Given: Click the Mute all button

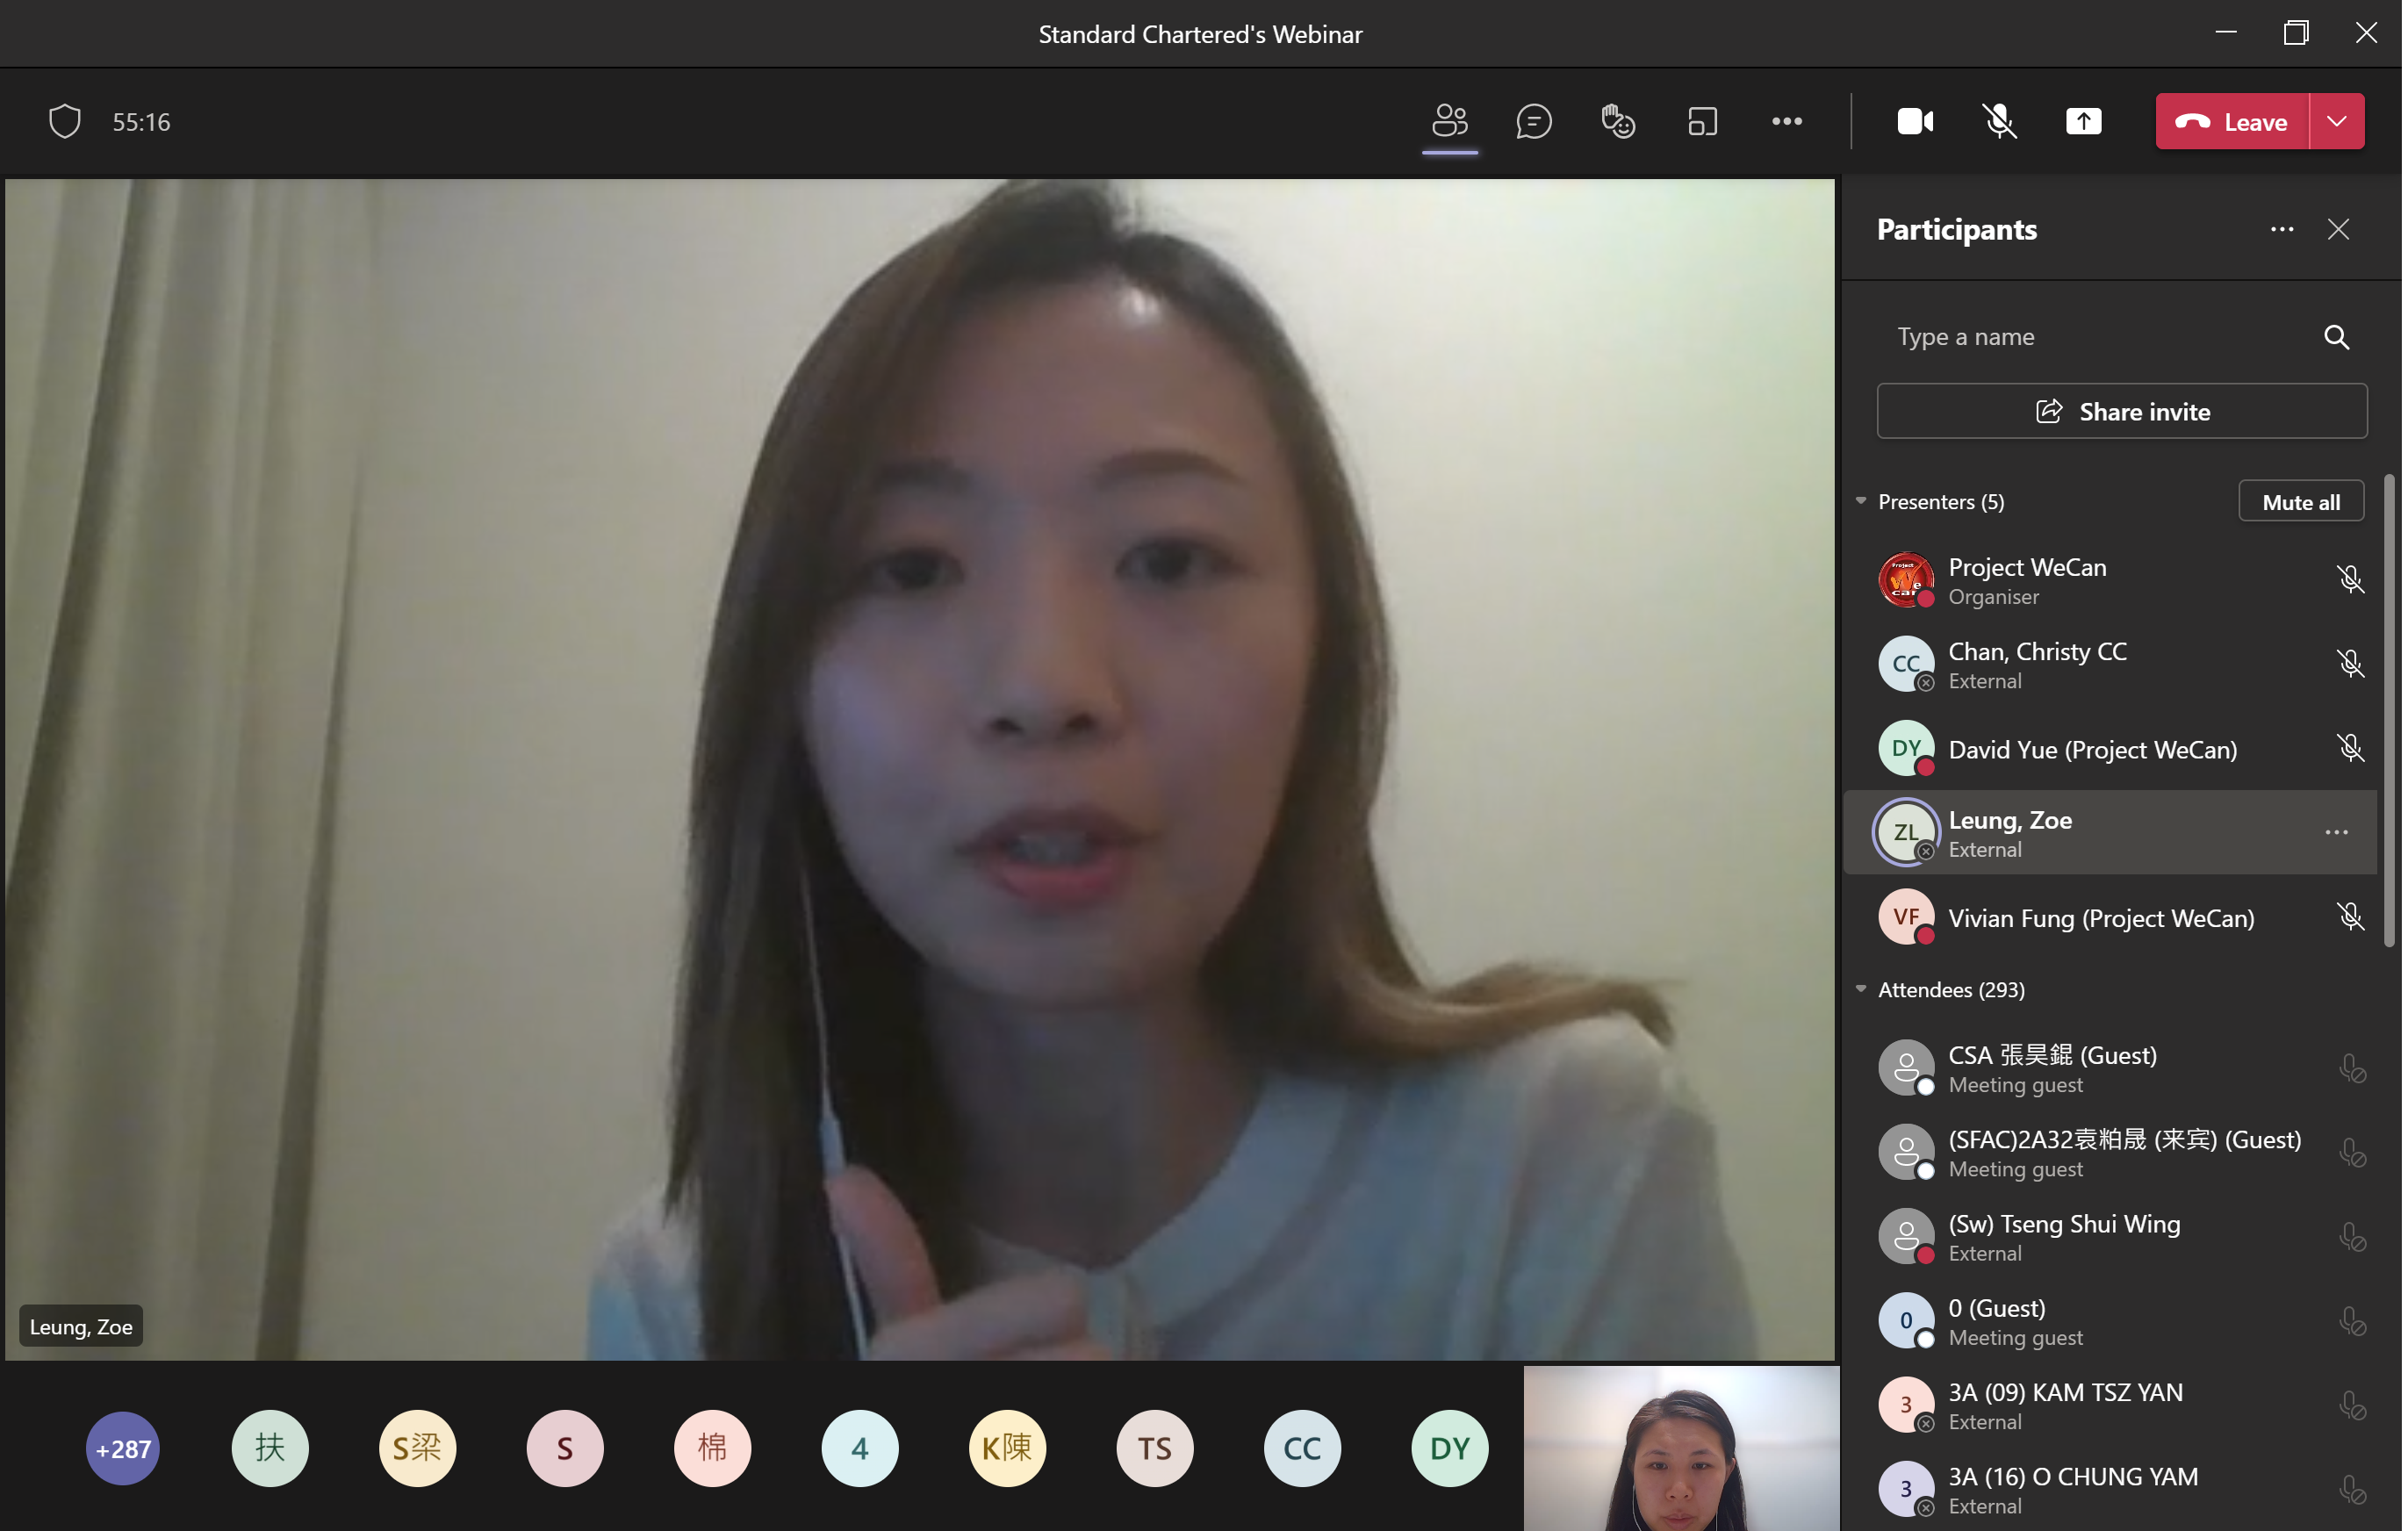Looking at the screenshot, I should (2300, 501).
